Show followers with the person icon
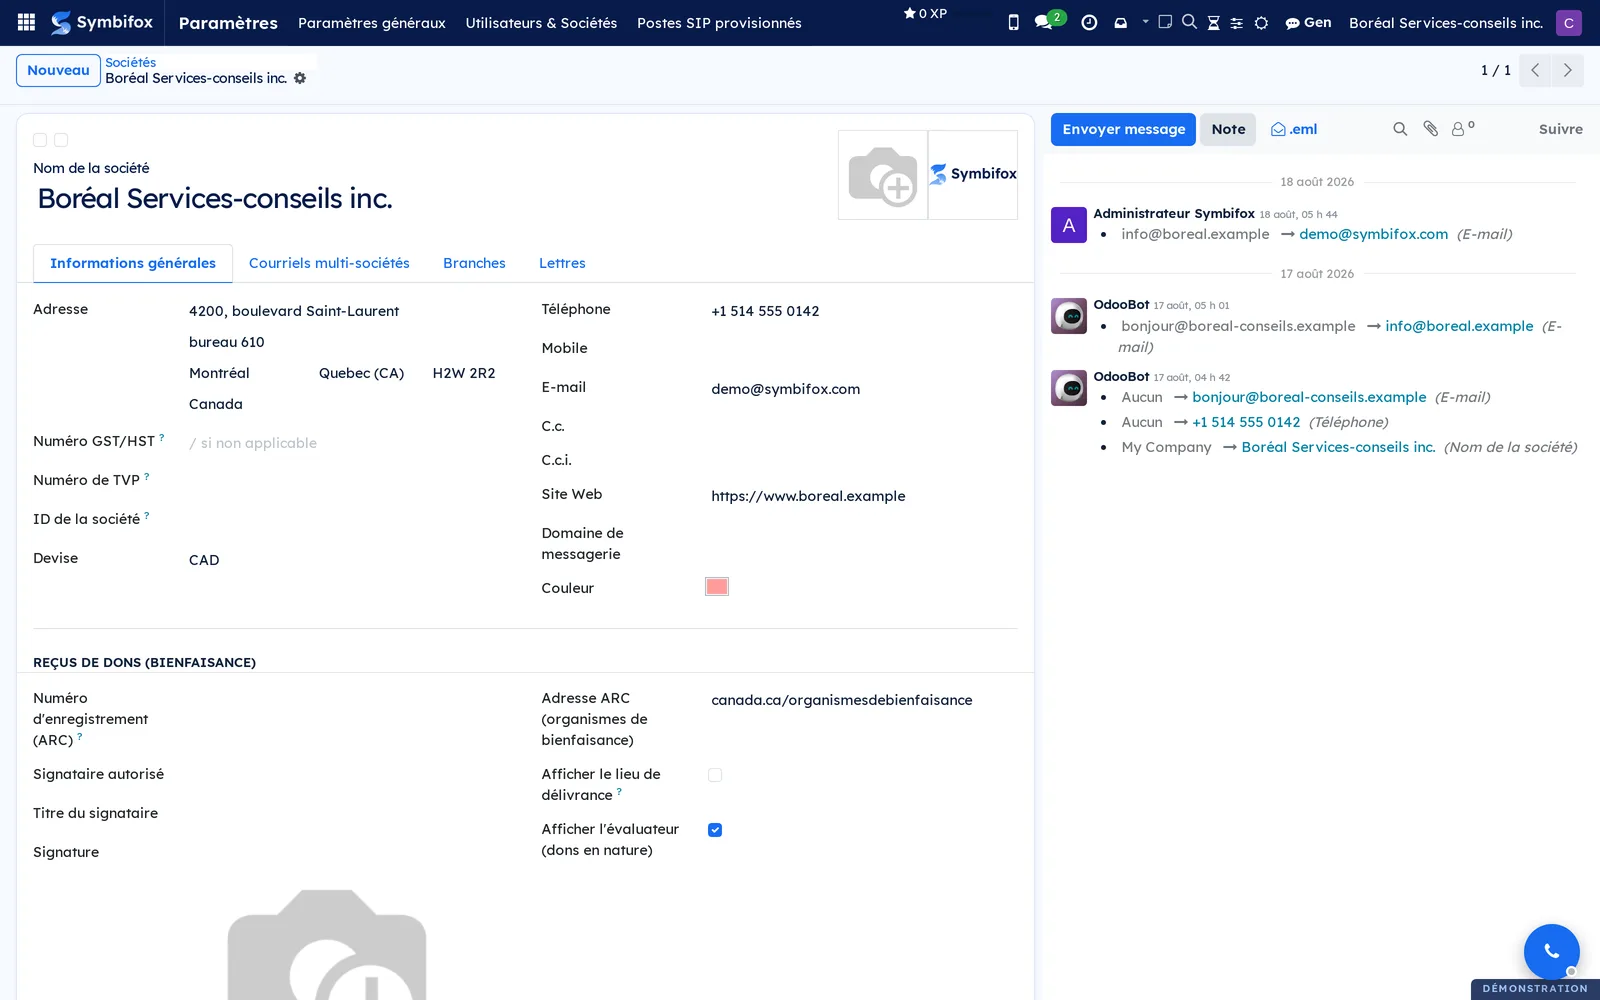The height and width of the screenshot is (1000, 1600). (1462, 128)
